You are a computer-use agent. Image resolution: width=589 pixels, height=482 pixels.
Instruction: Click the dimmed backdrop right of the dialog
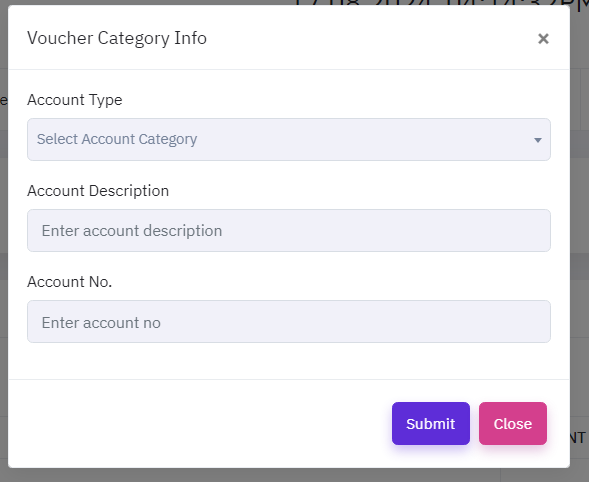(x=579, y=240)
